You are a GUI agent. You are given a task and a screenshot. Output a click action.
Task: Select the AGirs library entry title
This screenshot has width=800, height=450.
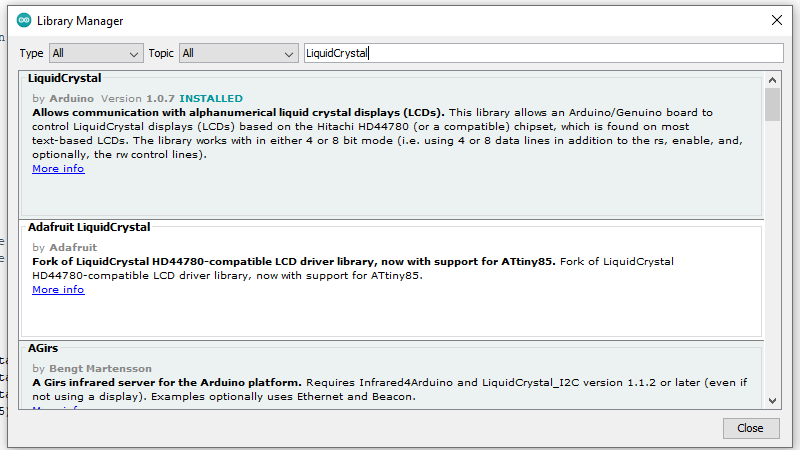pyautogui.click(x=43, y=348)
